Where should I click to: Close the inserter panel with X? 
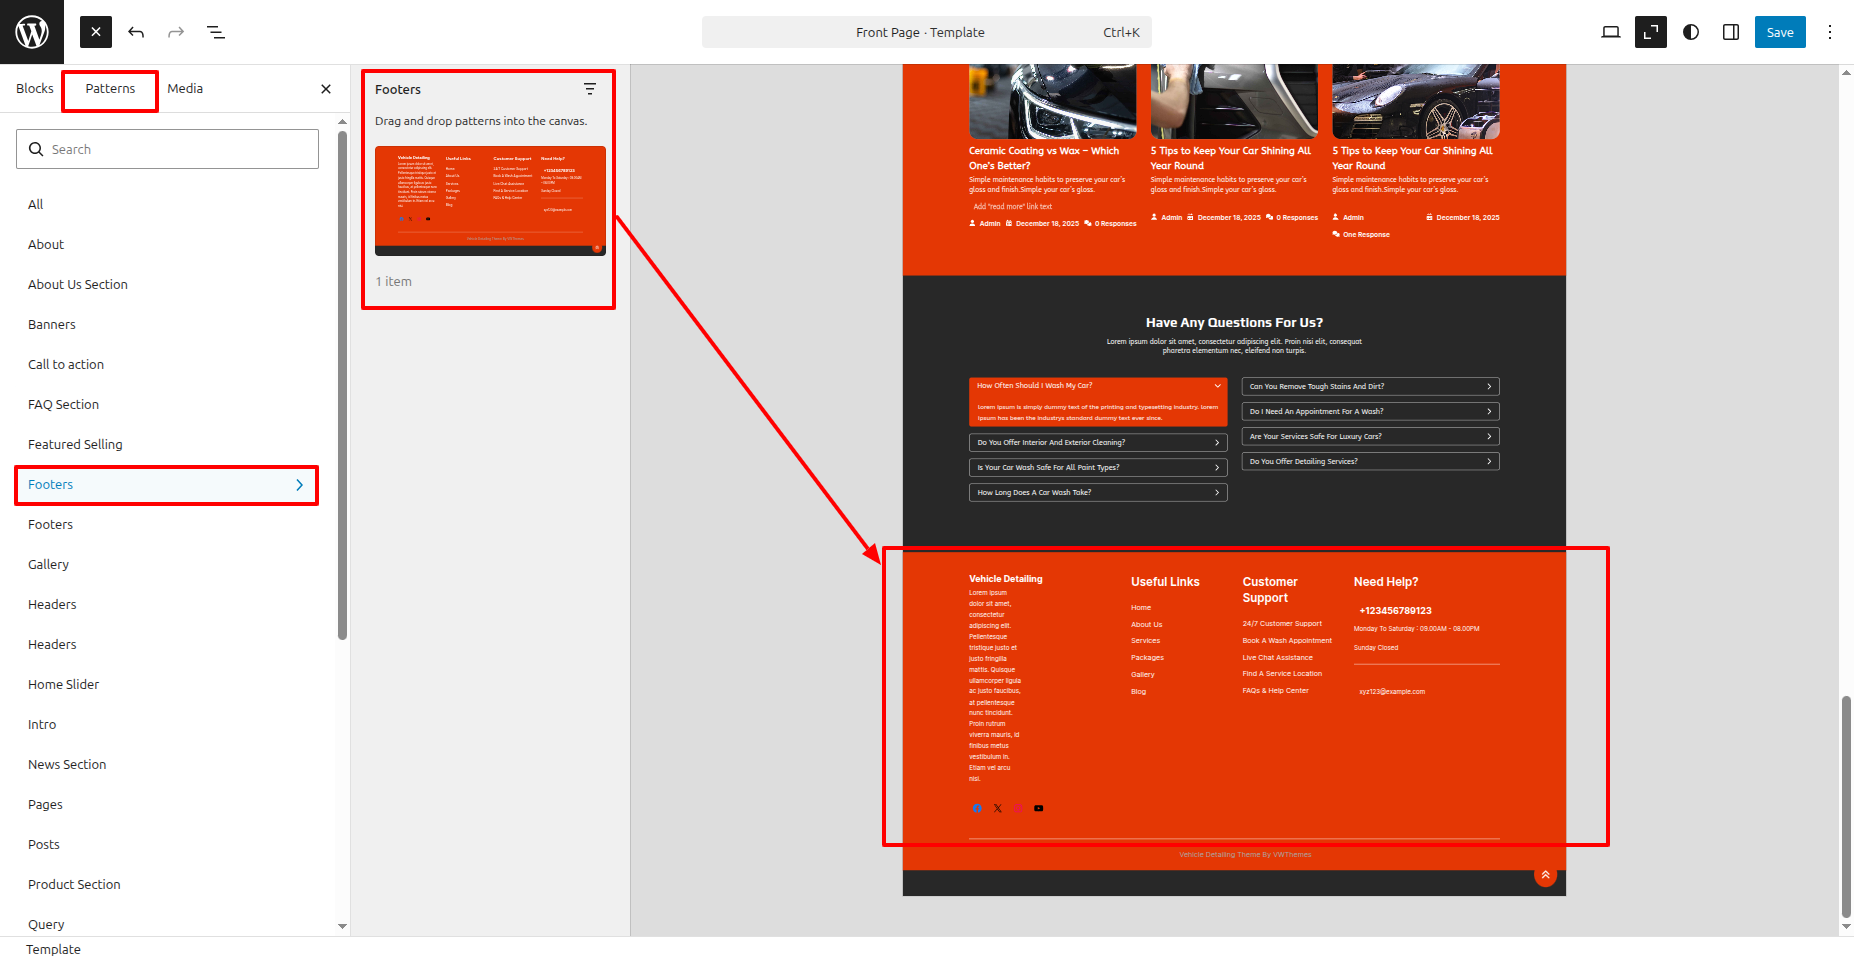click(x=326, y=89)
